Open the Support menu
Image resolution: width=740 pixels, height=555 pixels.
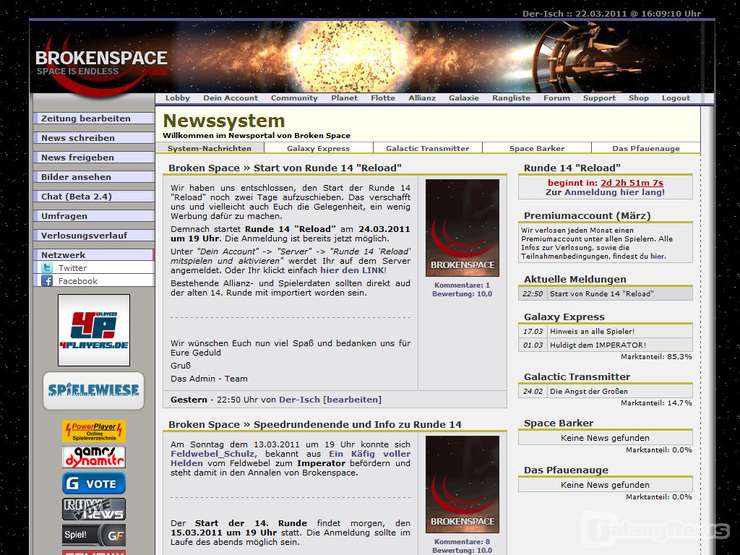599,98
